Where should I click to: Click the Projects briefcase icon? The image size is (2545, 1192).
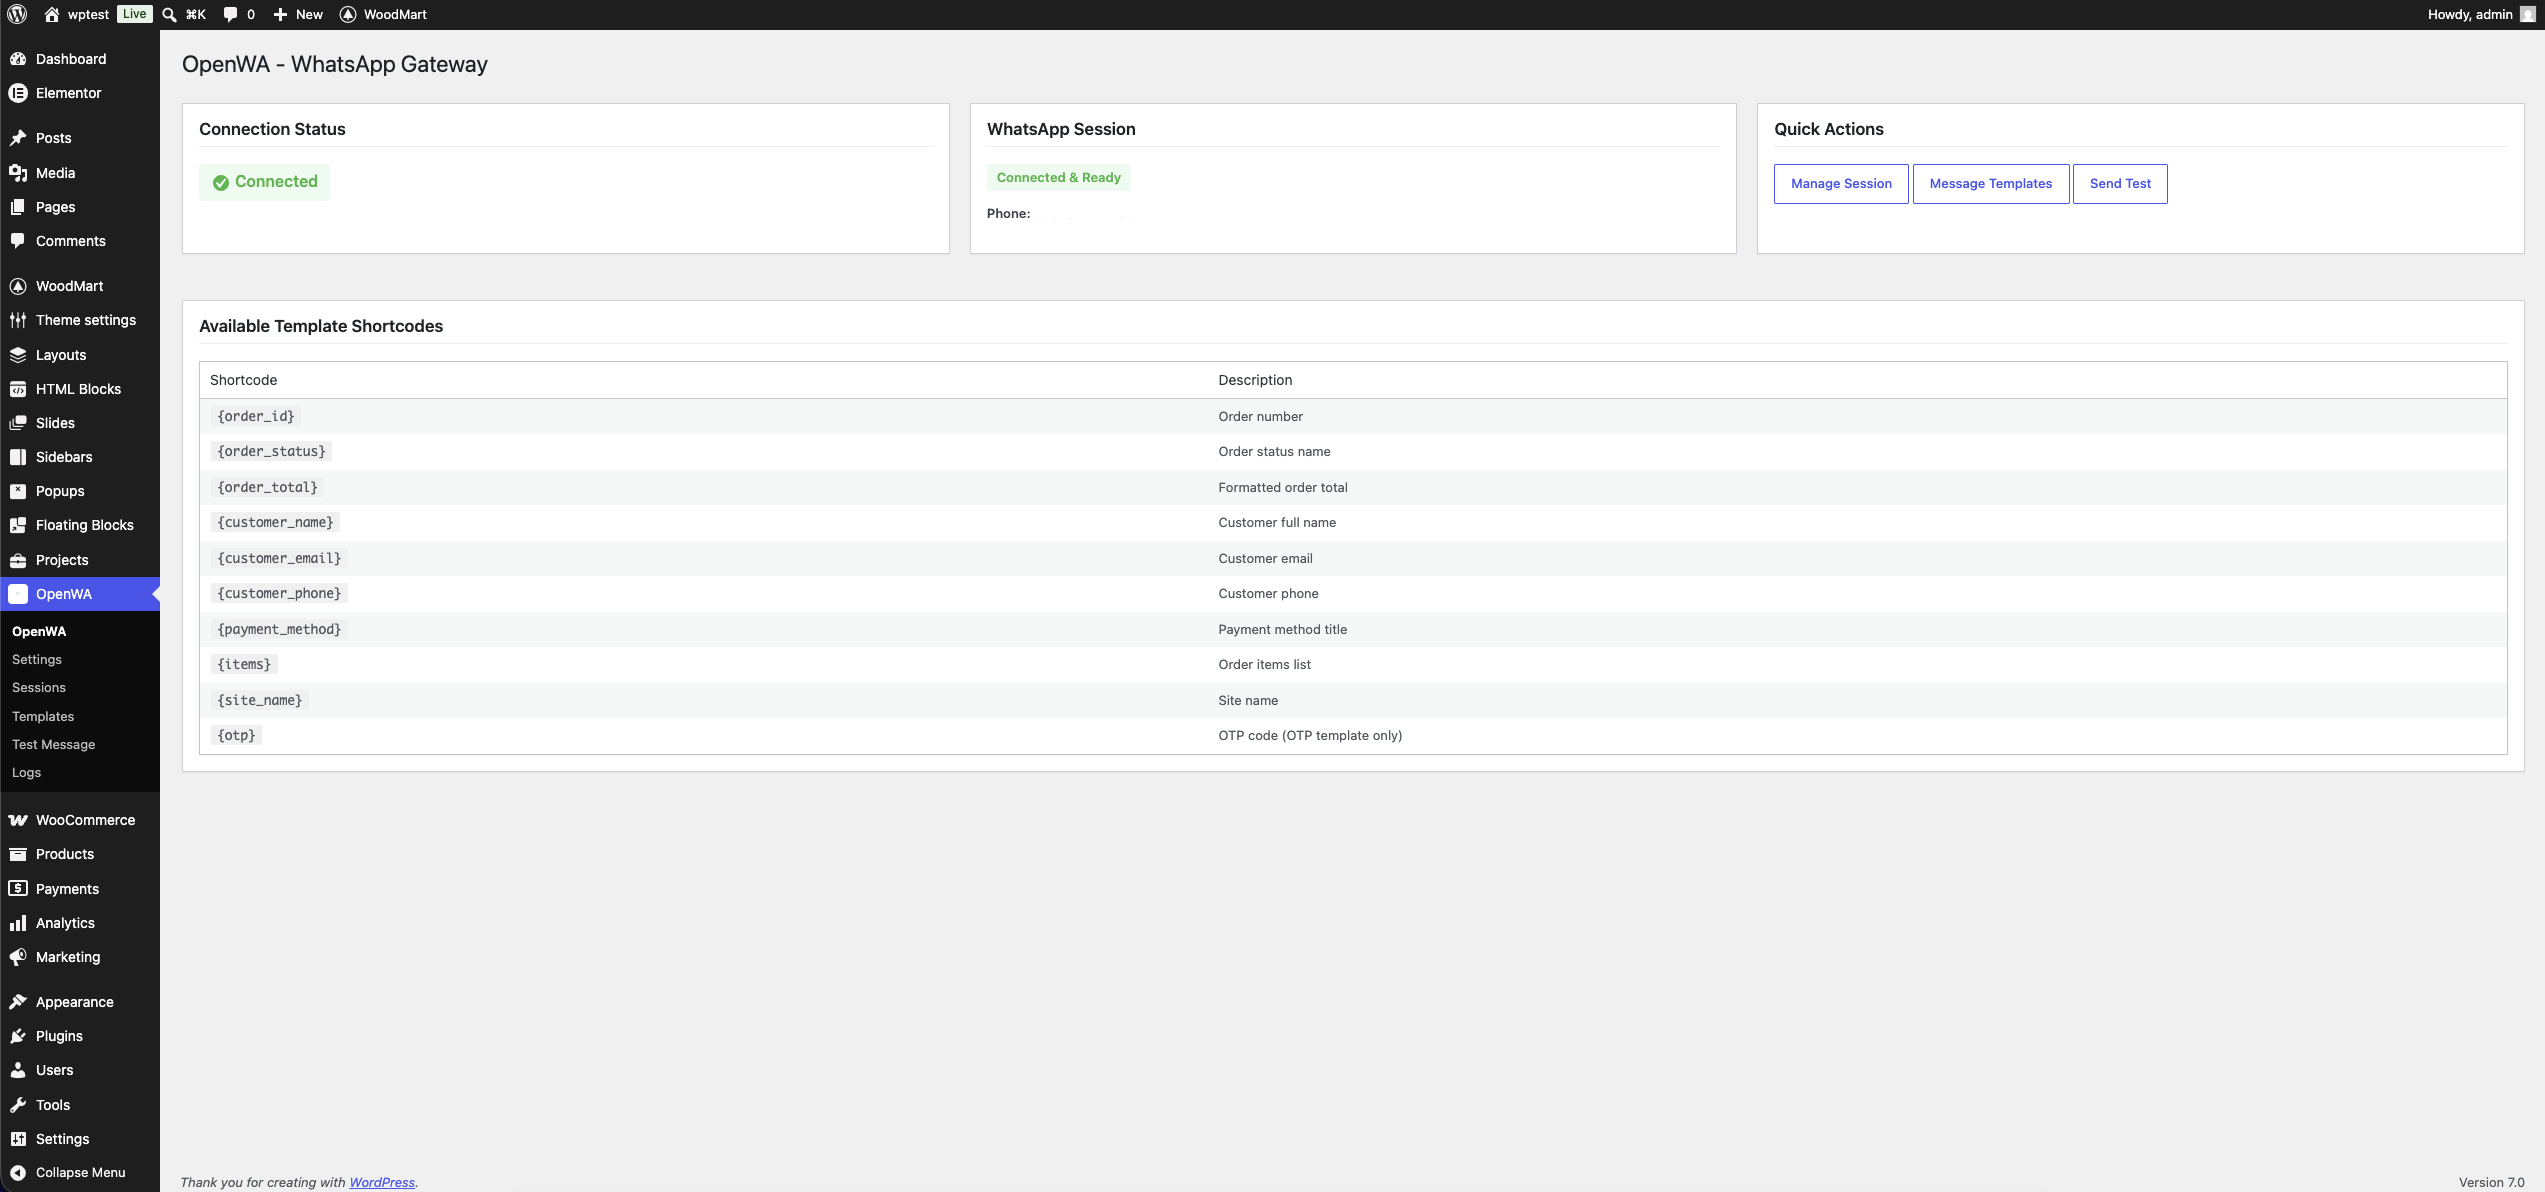click(x=18, y=560)
